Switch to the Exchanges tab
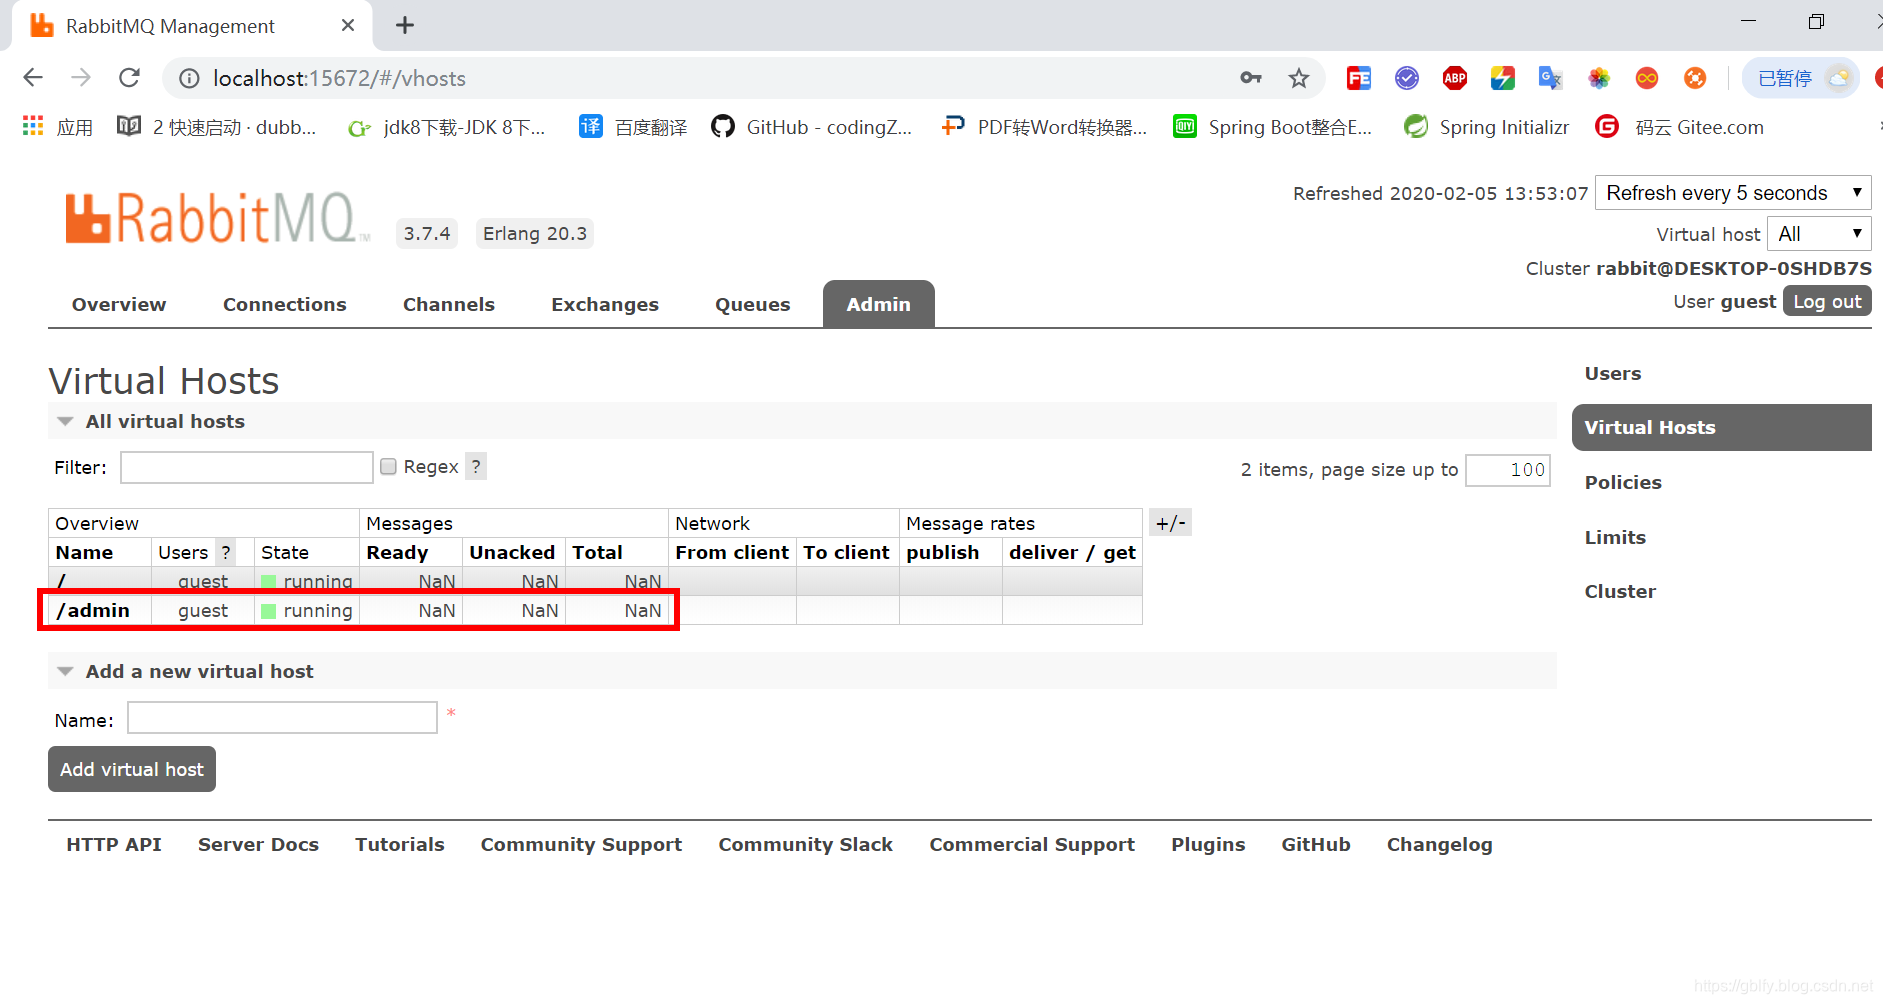 tap(605, 304)
